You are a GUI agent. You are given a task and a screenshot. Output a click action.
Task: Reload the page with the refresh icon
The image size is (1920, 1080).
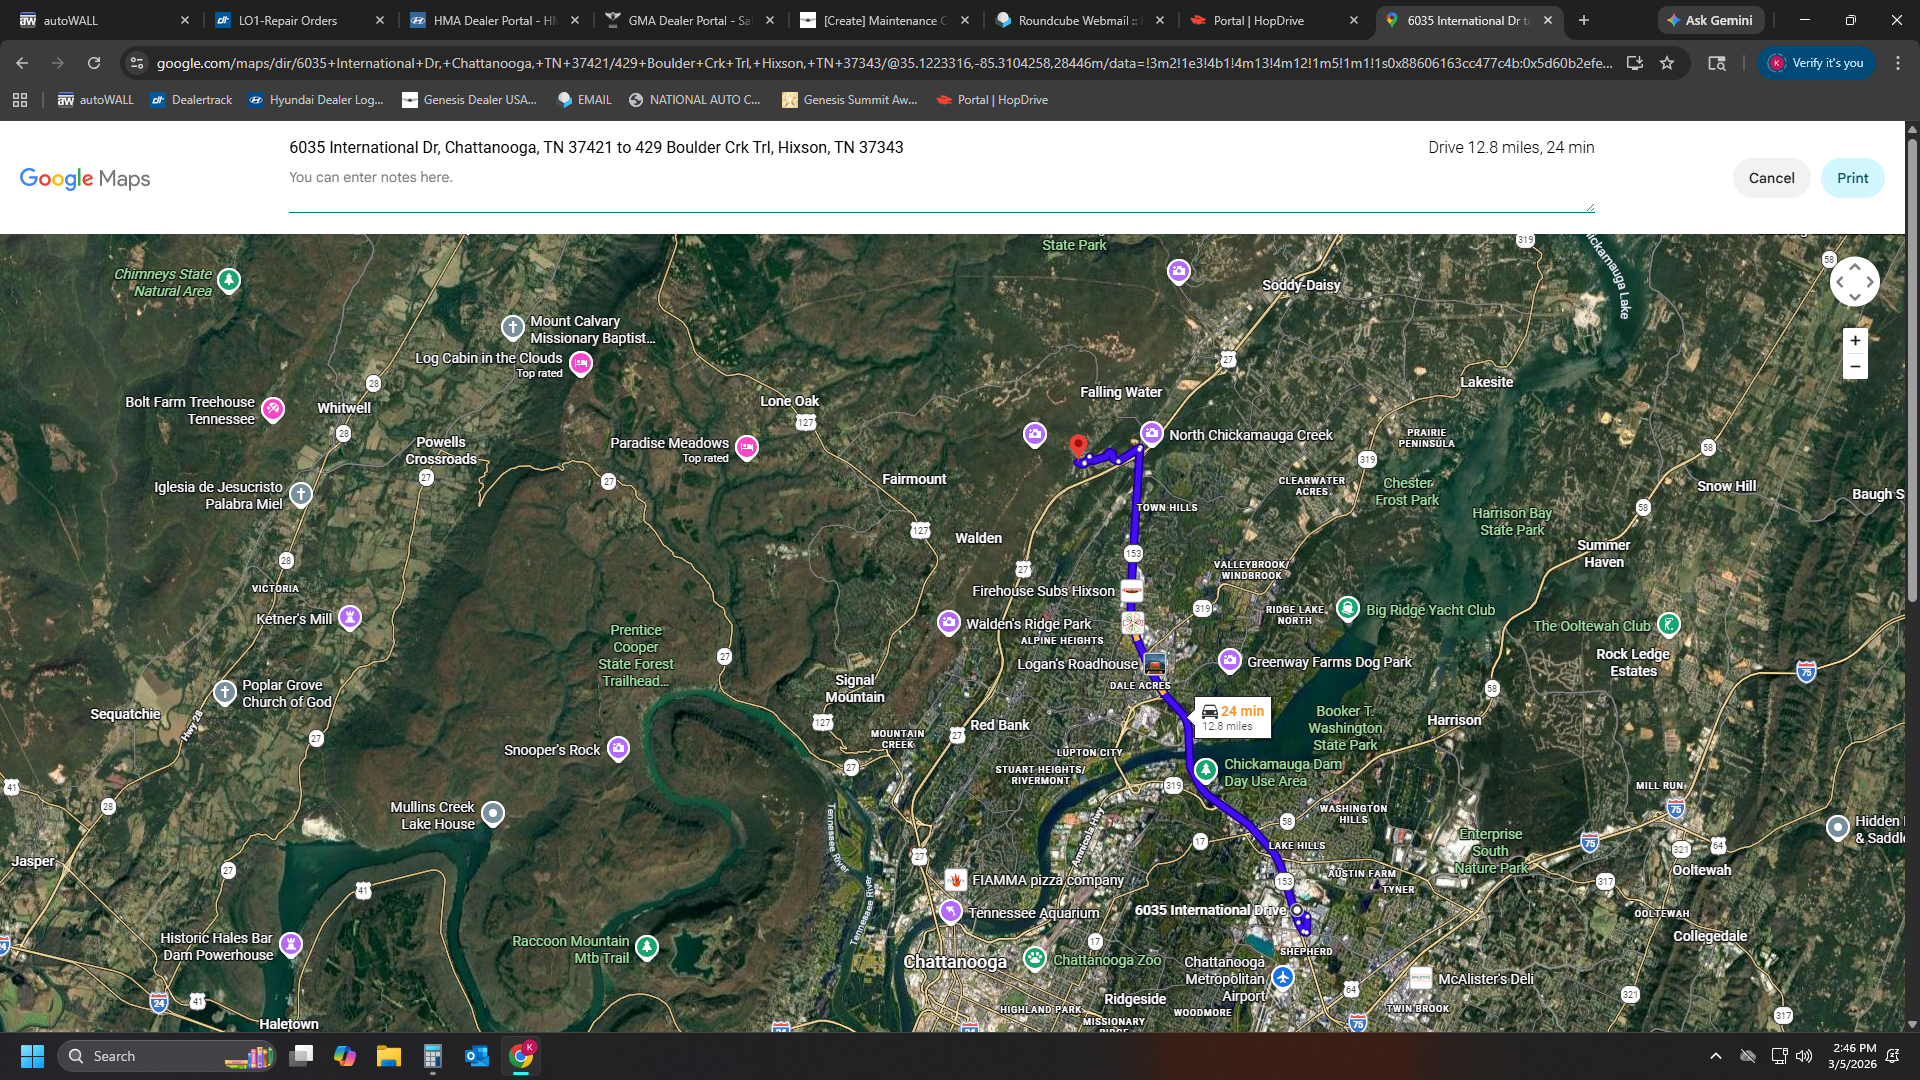[x=94, y=63]
